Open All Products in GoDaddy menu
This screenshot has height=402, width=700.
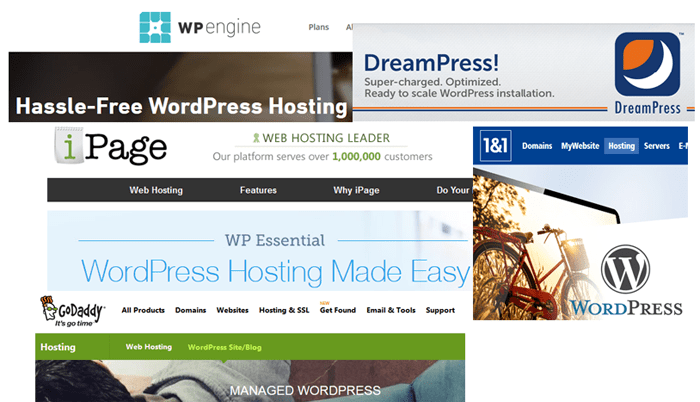click(143, 310)
